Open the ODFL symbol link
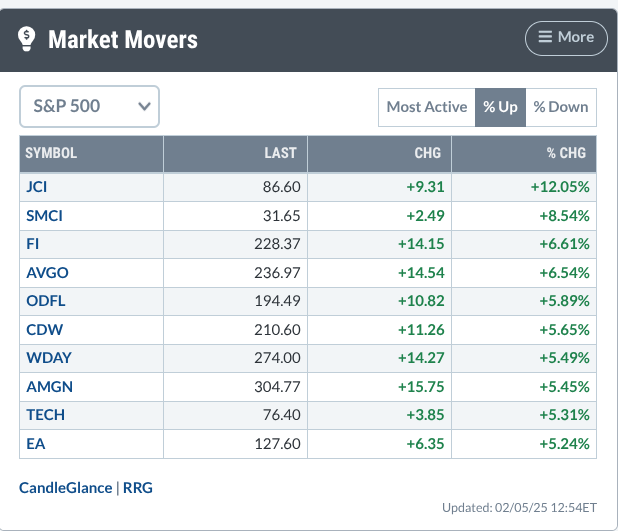This screenshot has width=618, height=531. (x=46, y=301)
